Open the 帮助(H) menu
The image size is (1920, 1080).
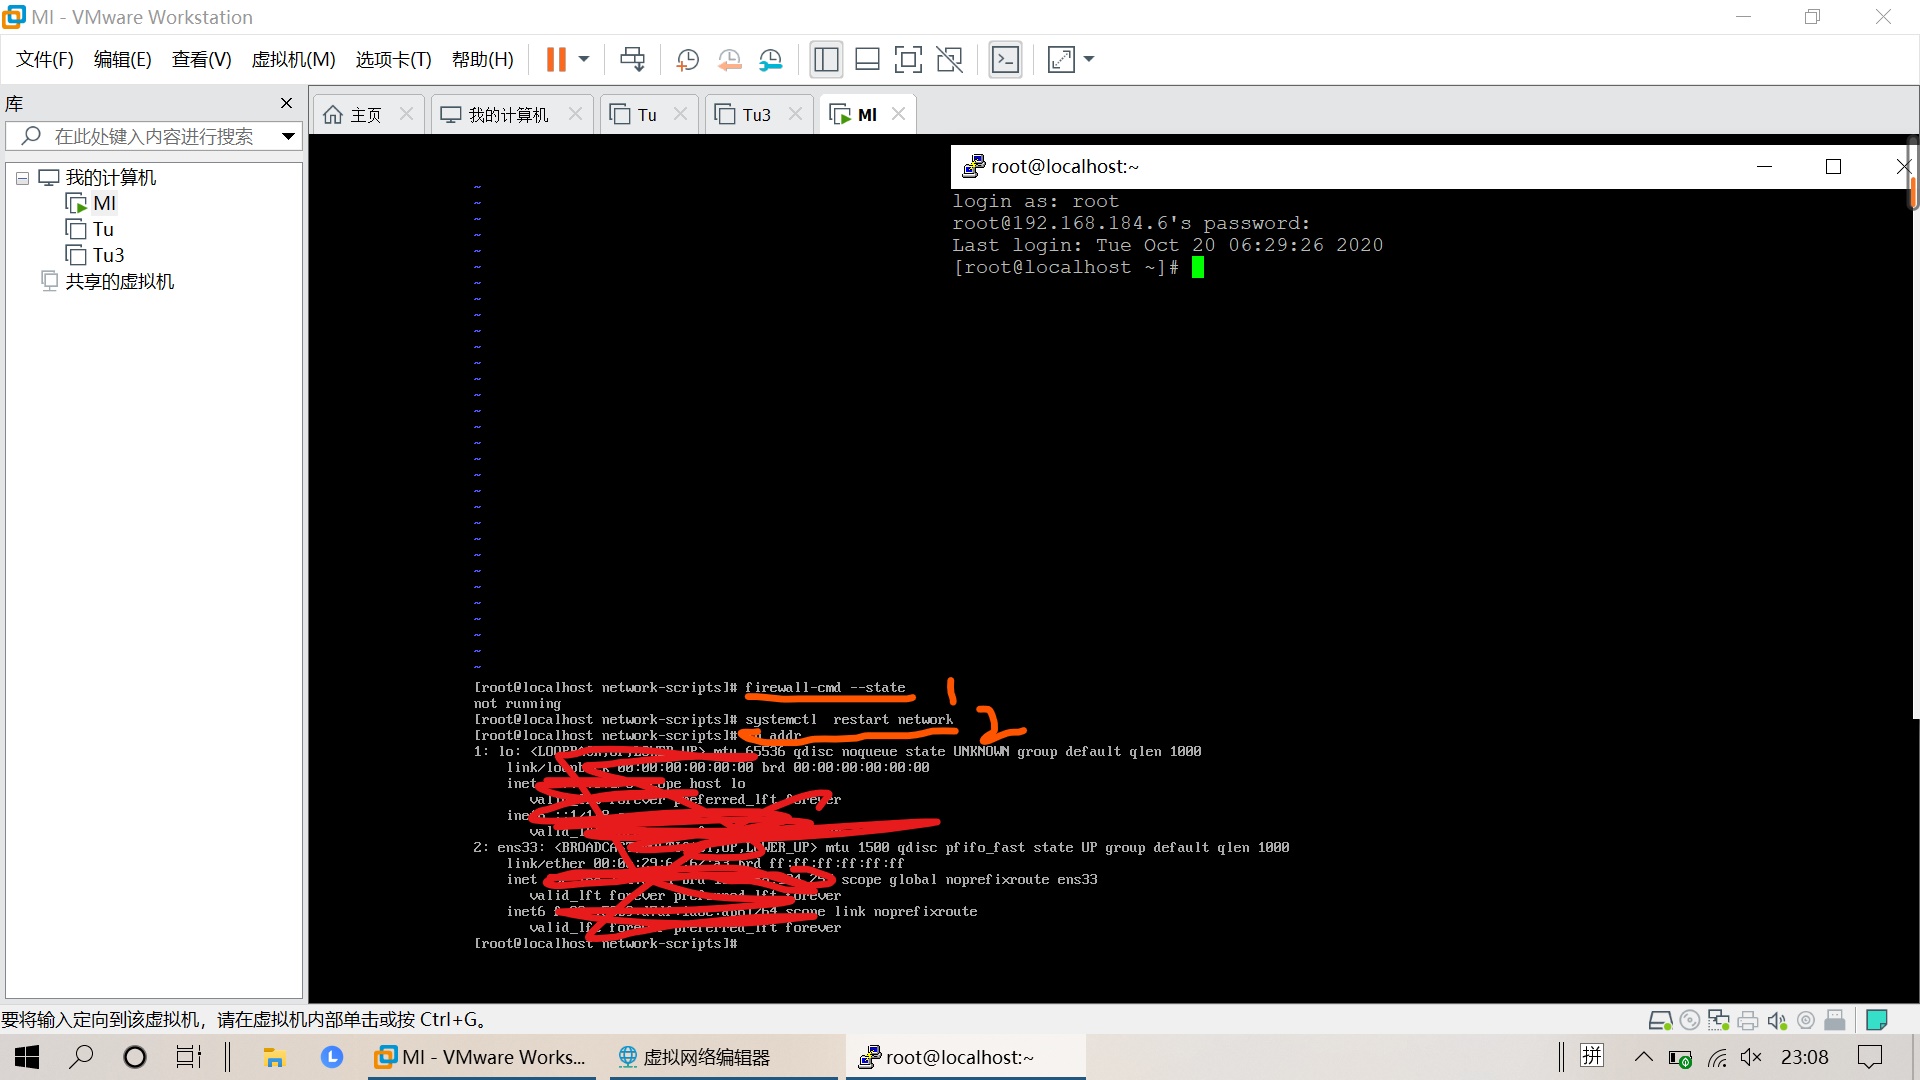pyautogui.click(x=482, y=60)
